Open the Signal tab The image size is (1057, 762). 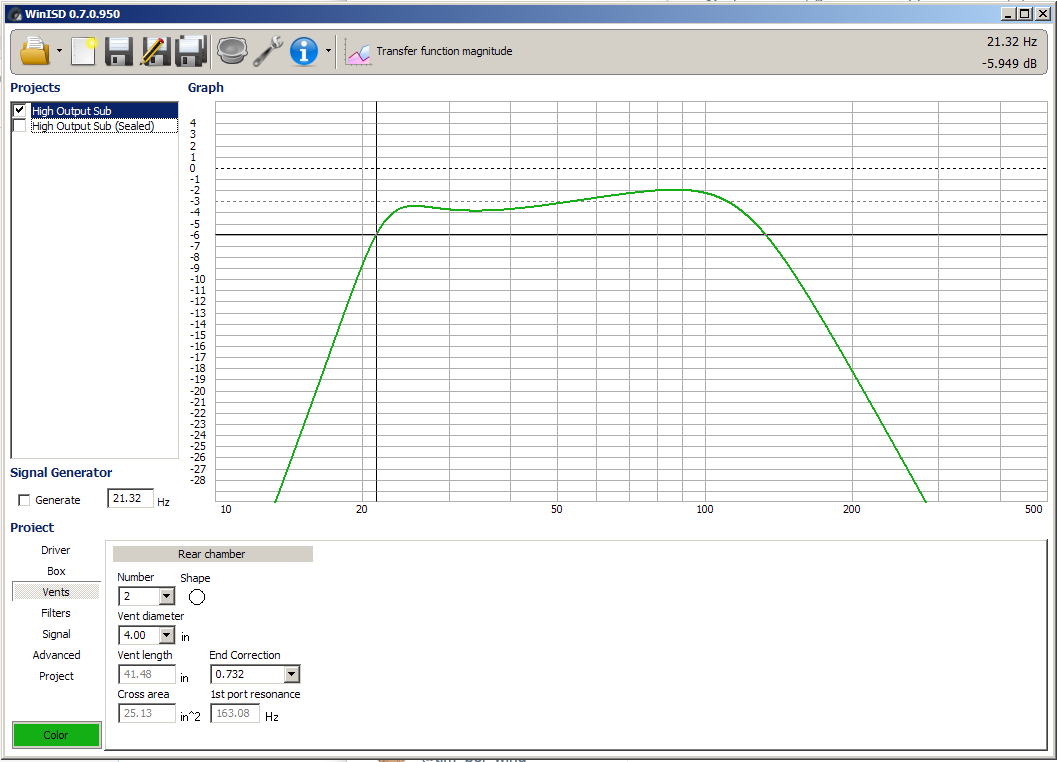[x=56, y=634]
